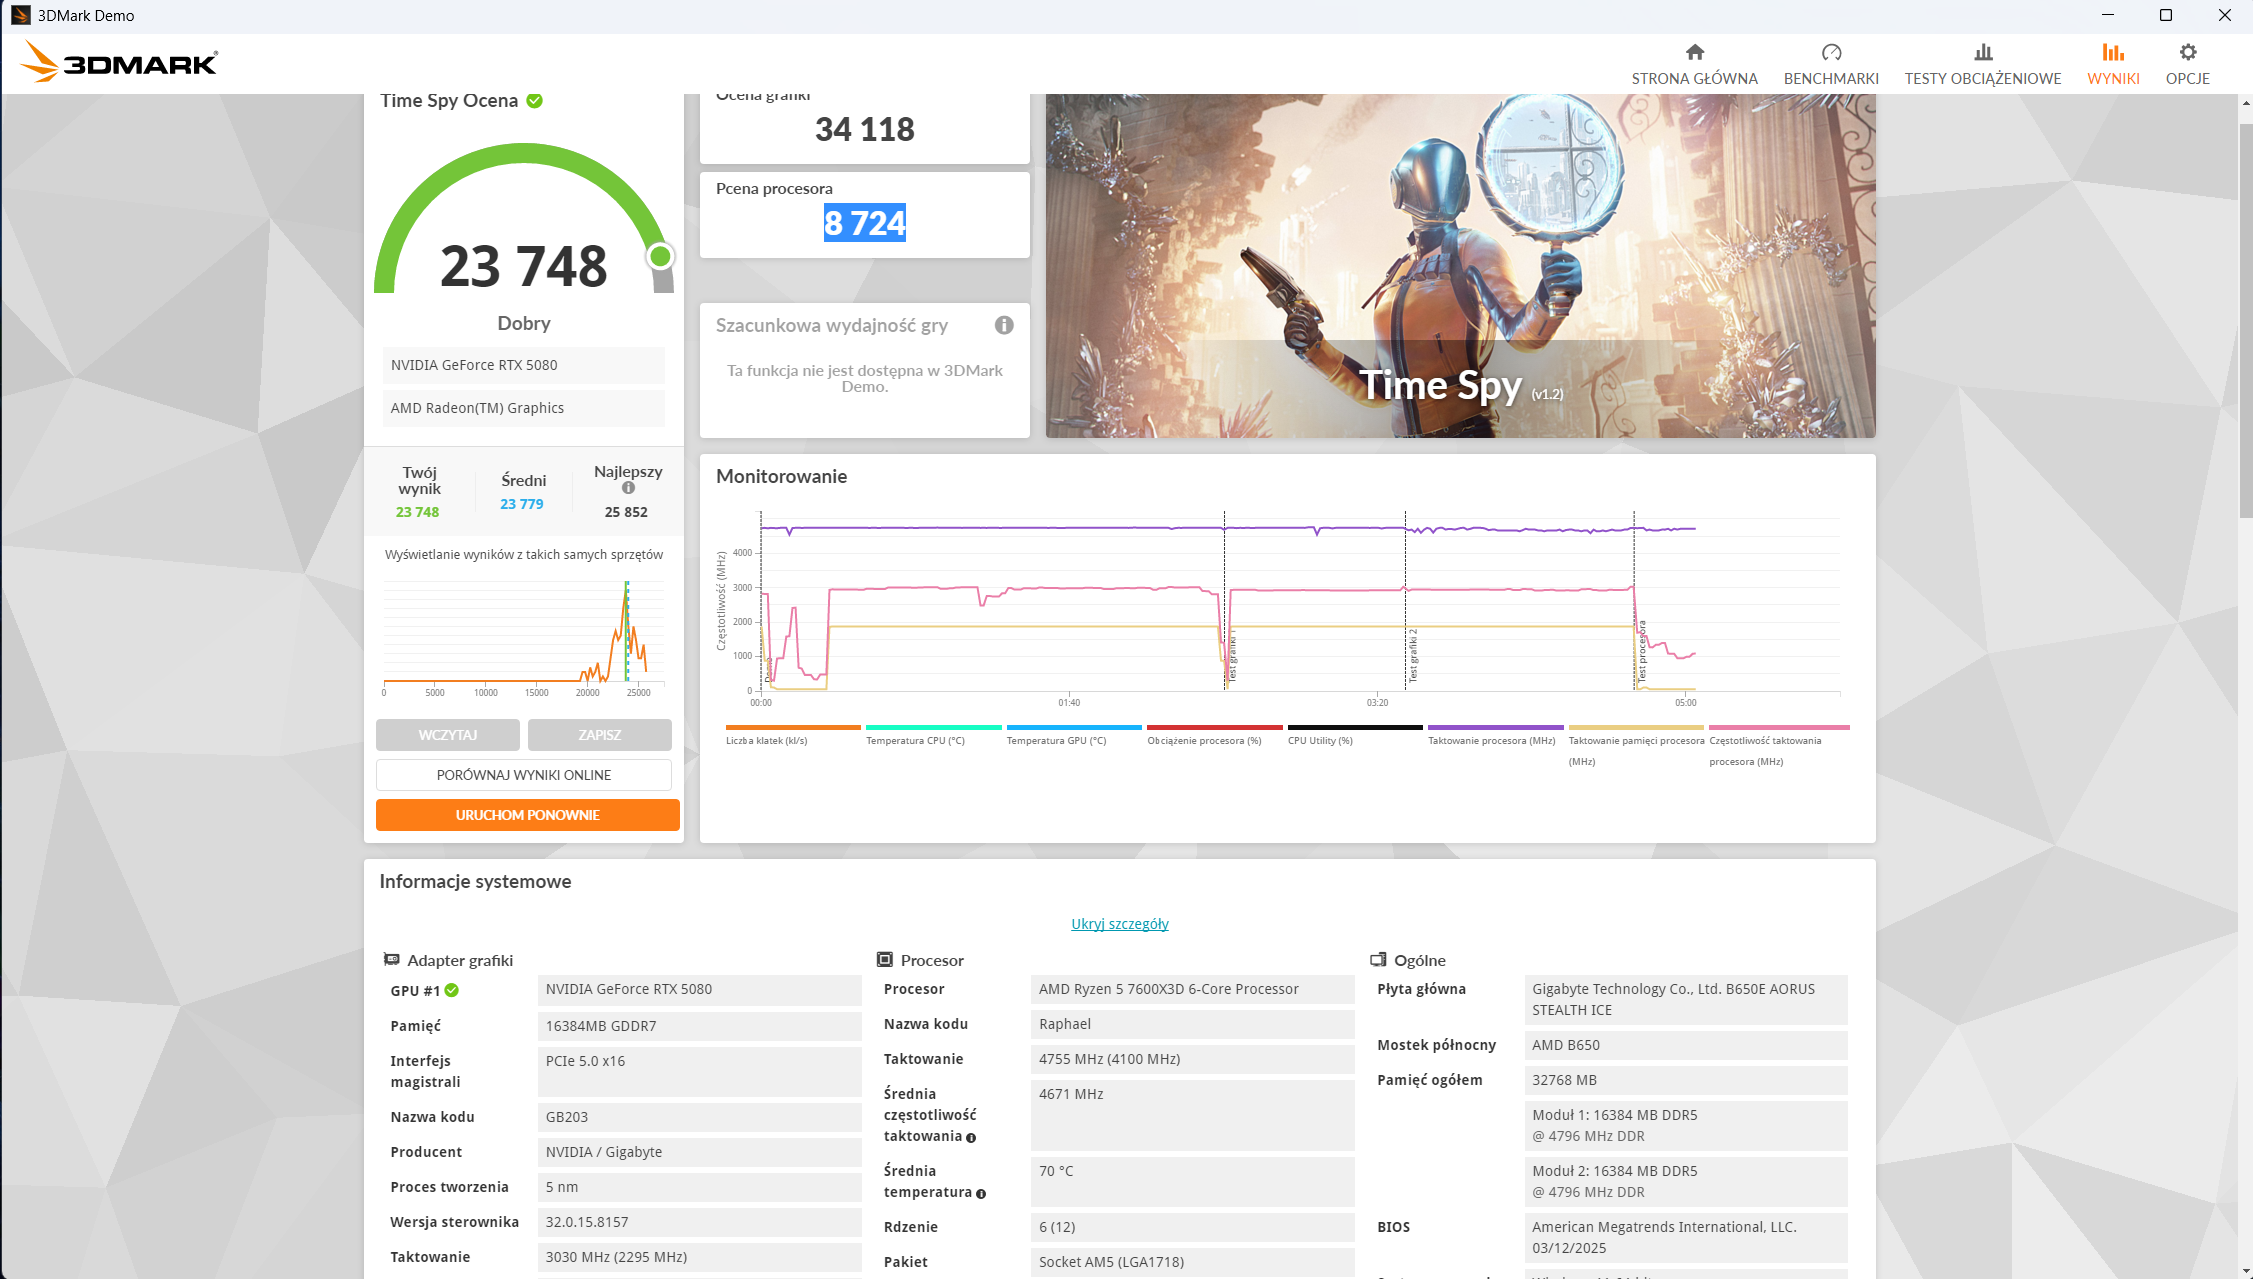Image resolution: width=2253 pixels, height=1279 pixels.
Task: Click the green check beside GPU #1
Action: 452,990
